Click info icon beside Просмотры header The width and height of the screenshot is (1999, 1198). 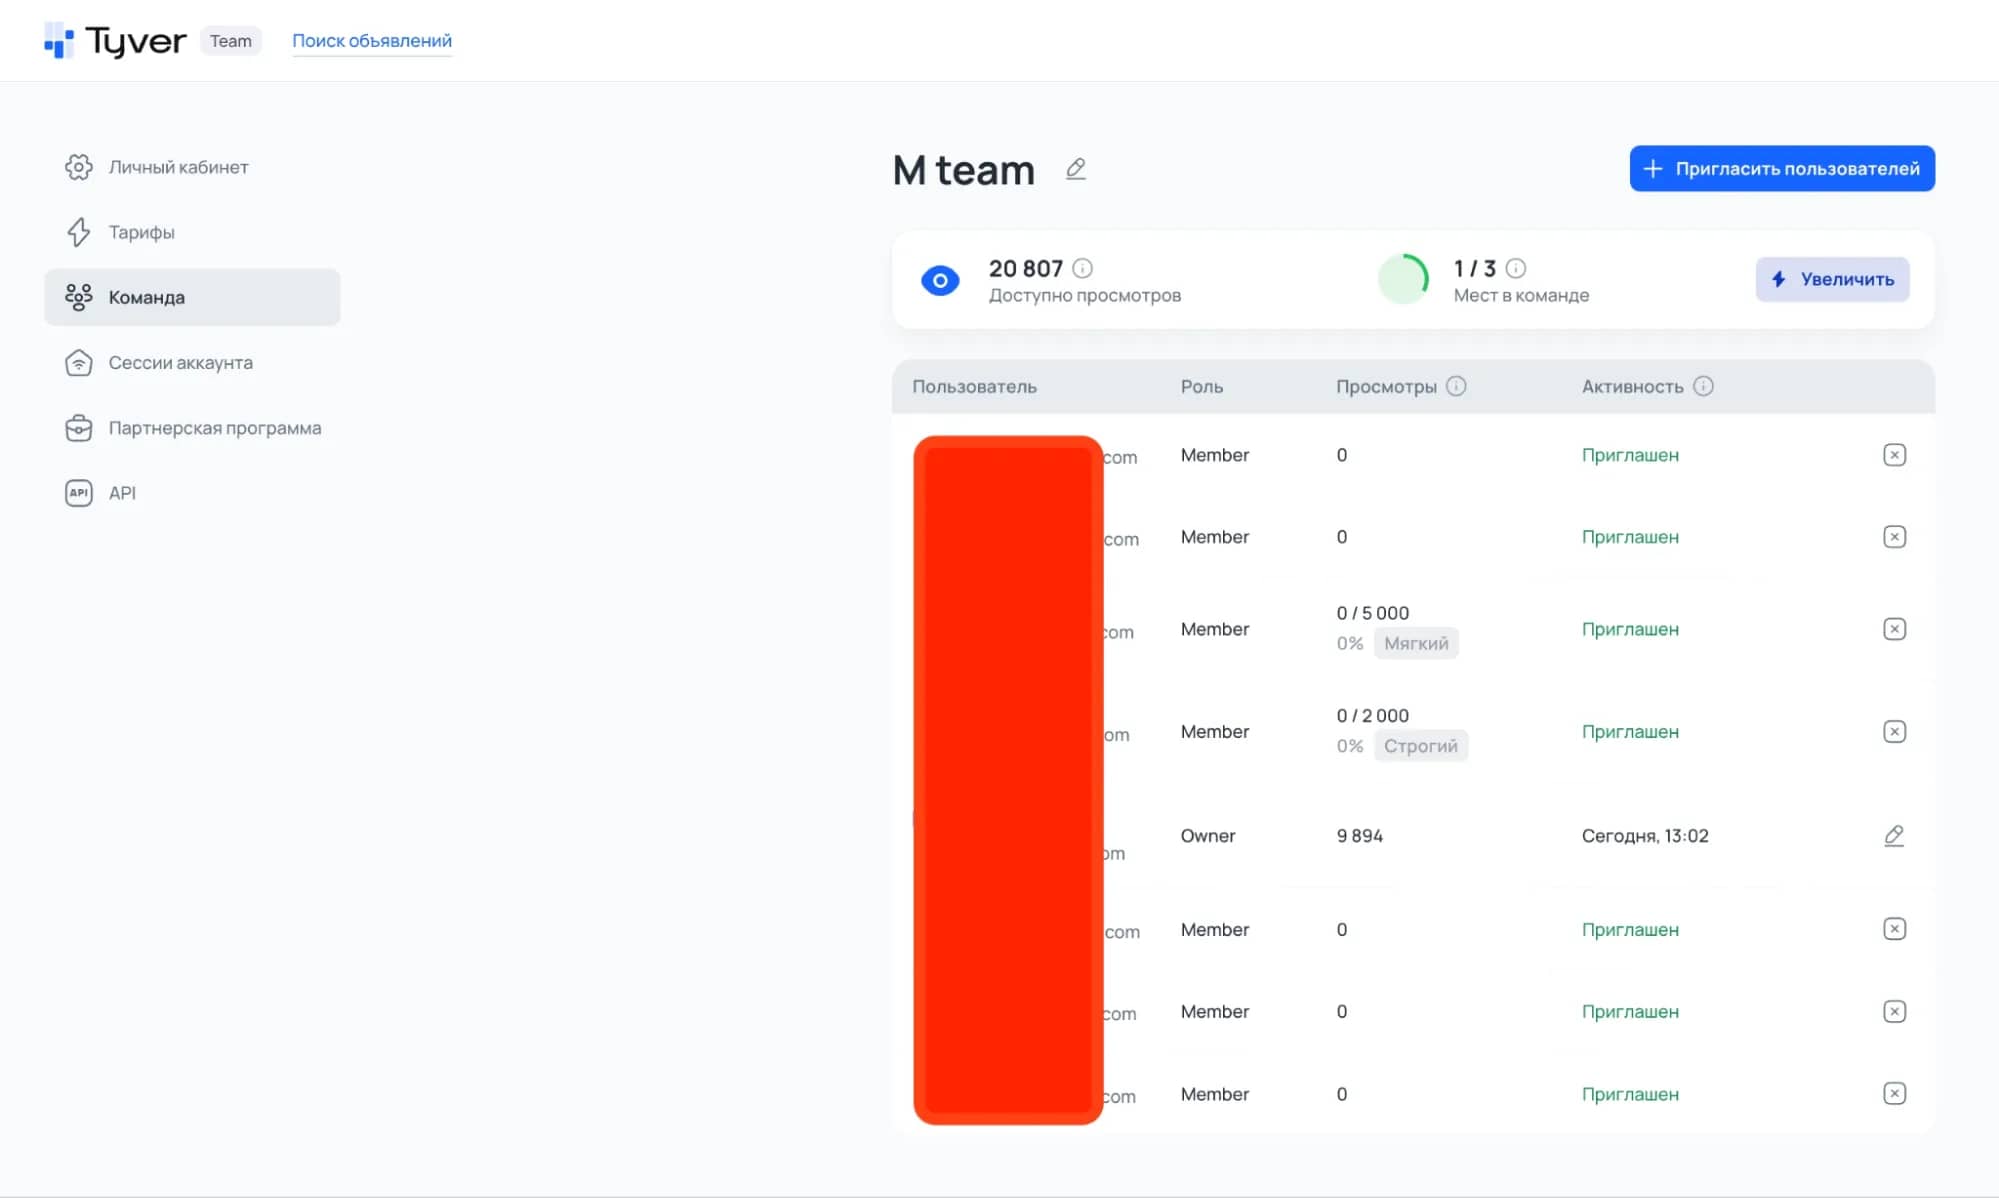pos(1456,386)
